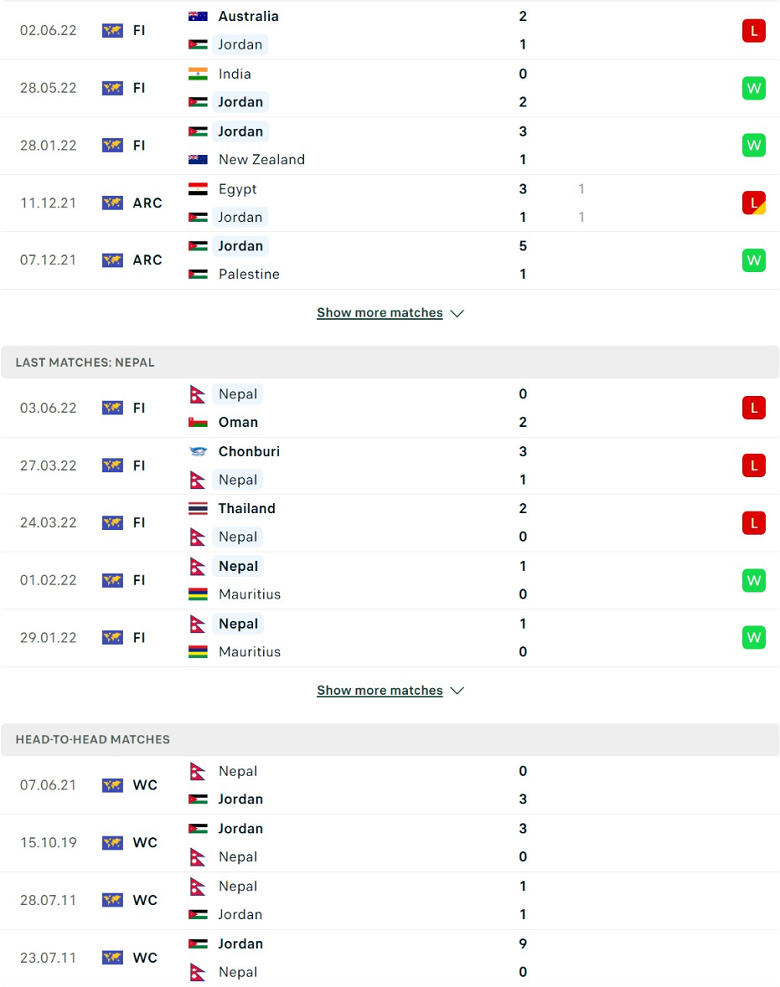Open Jordan 9-0 Nepal match on 23.07.11

[390, 958]
